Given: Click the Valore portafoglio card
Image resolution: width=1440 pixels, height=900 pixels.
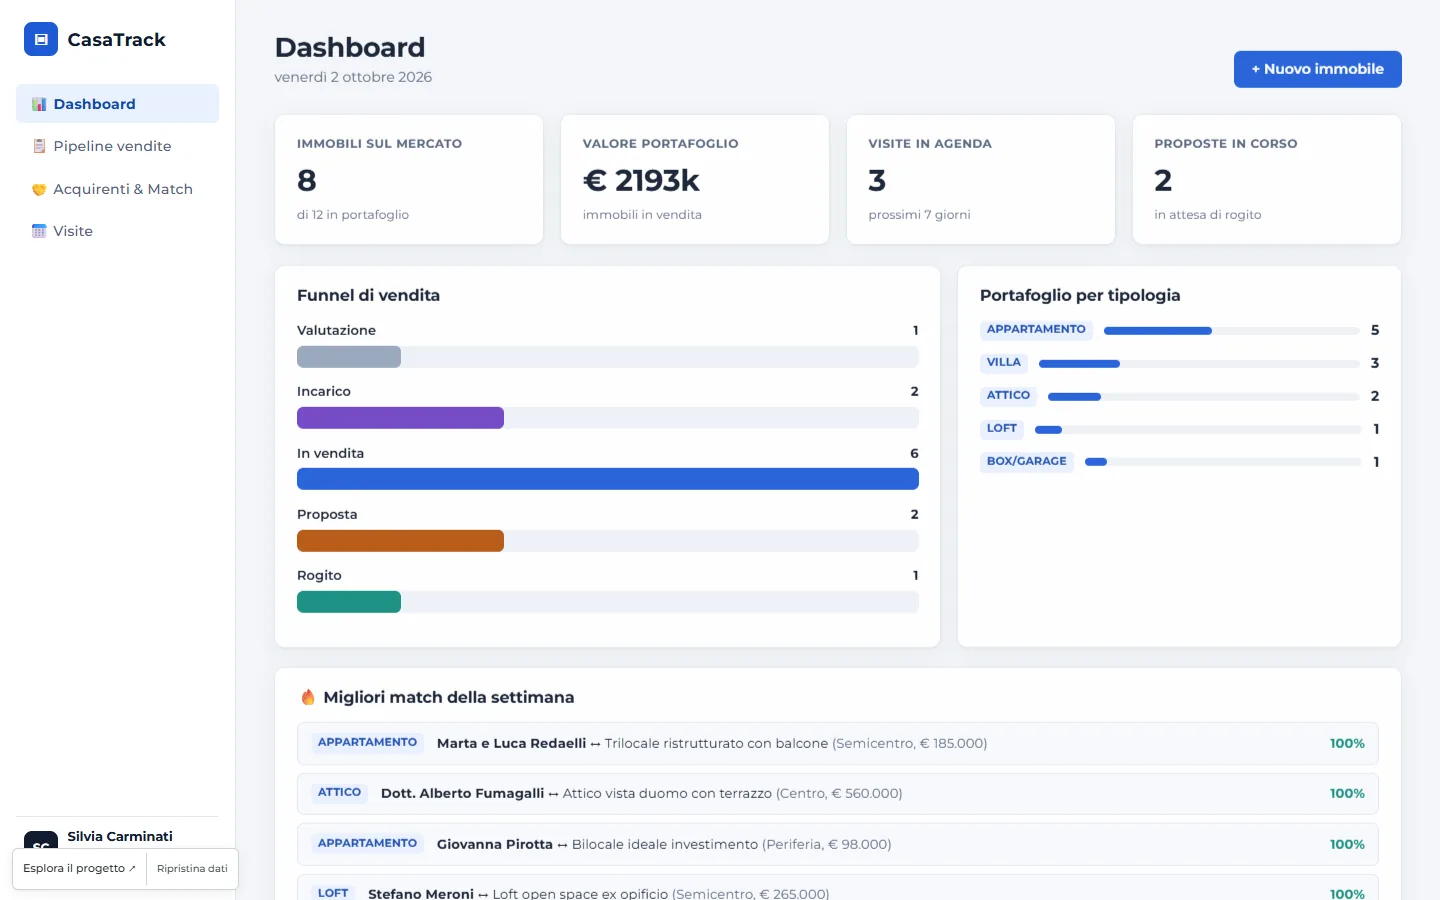Looking at the screenshot, I should pyautogui.click(x=695, y=179).
